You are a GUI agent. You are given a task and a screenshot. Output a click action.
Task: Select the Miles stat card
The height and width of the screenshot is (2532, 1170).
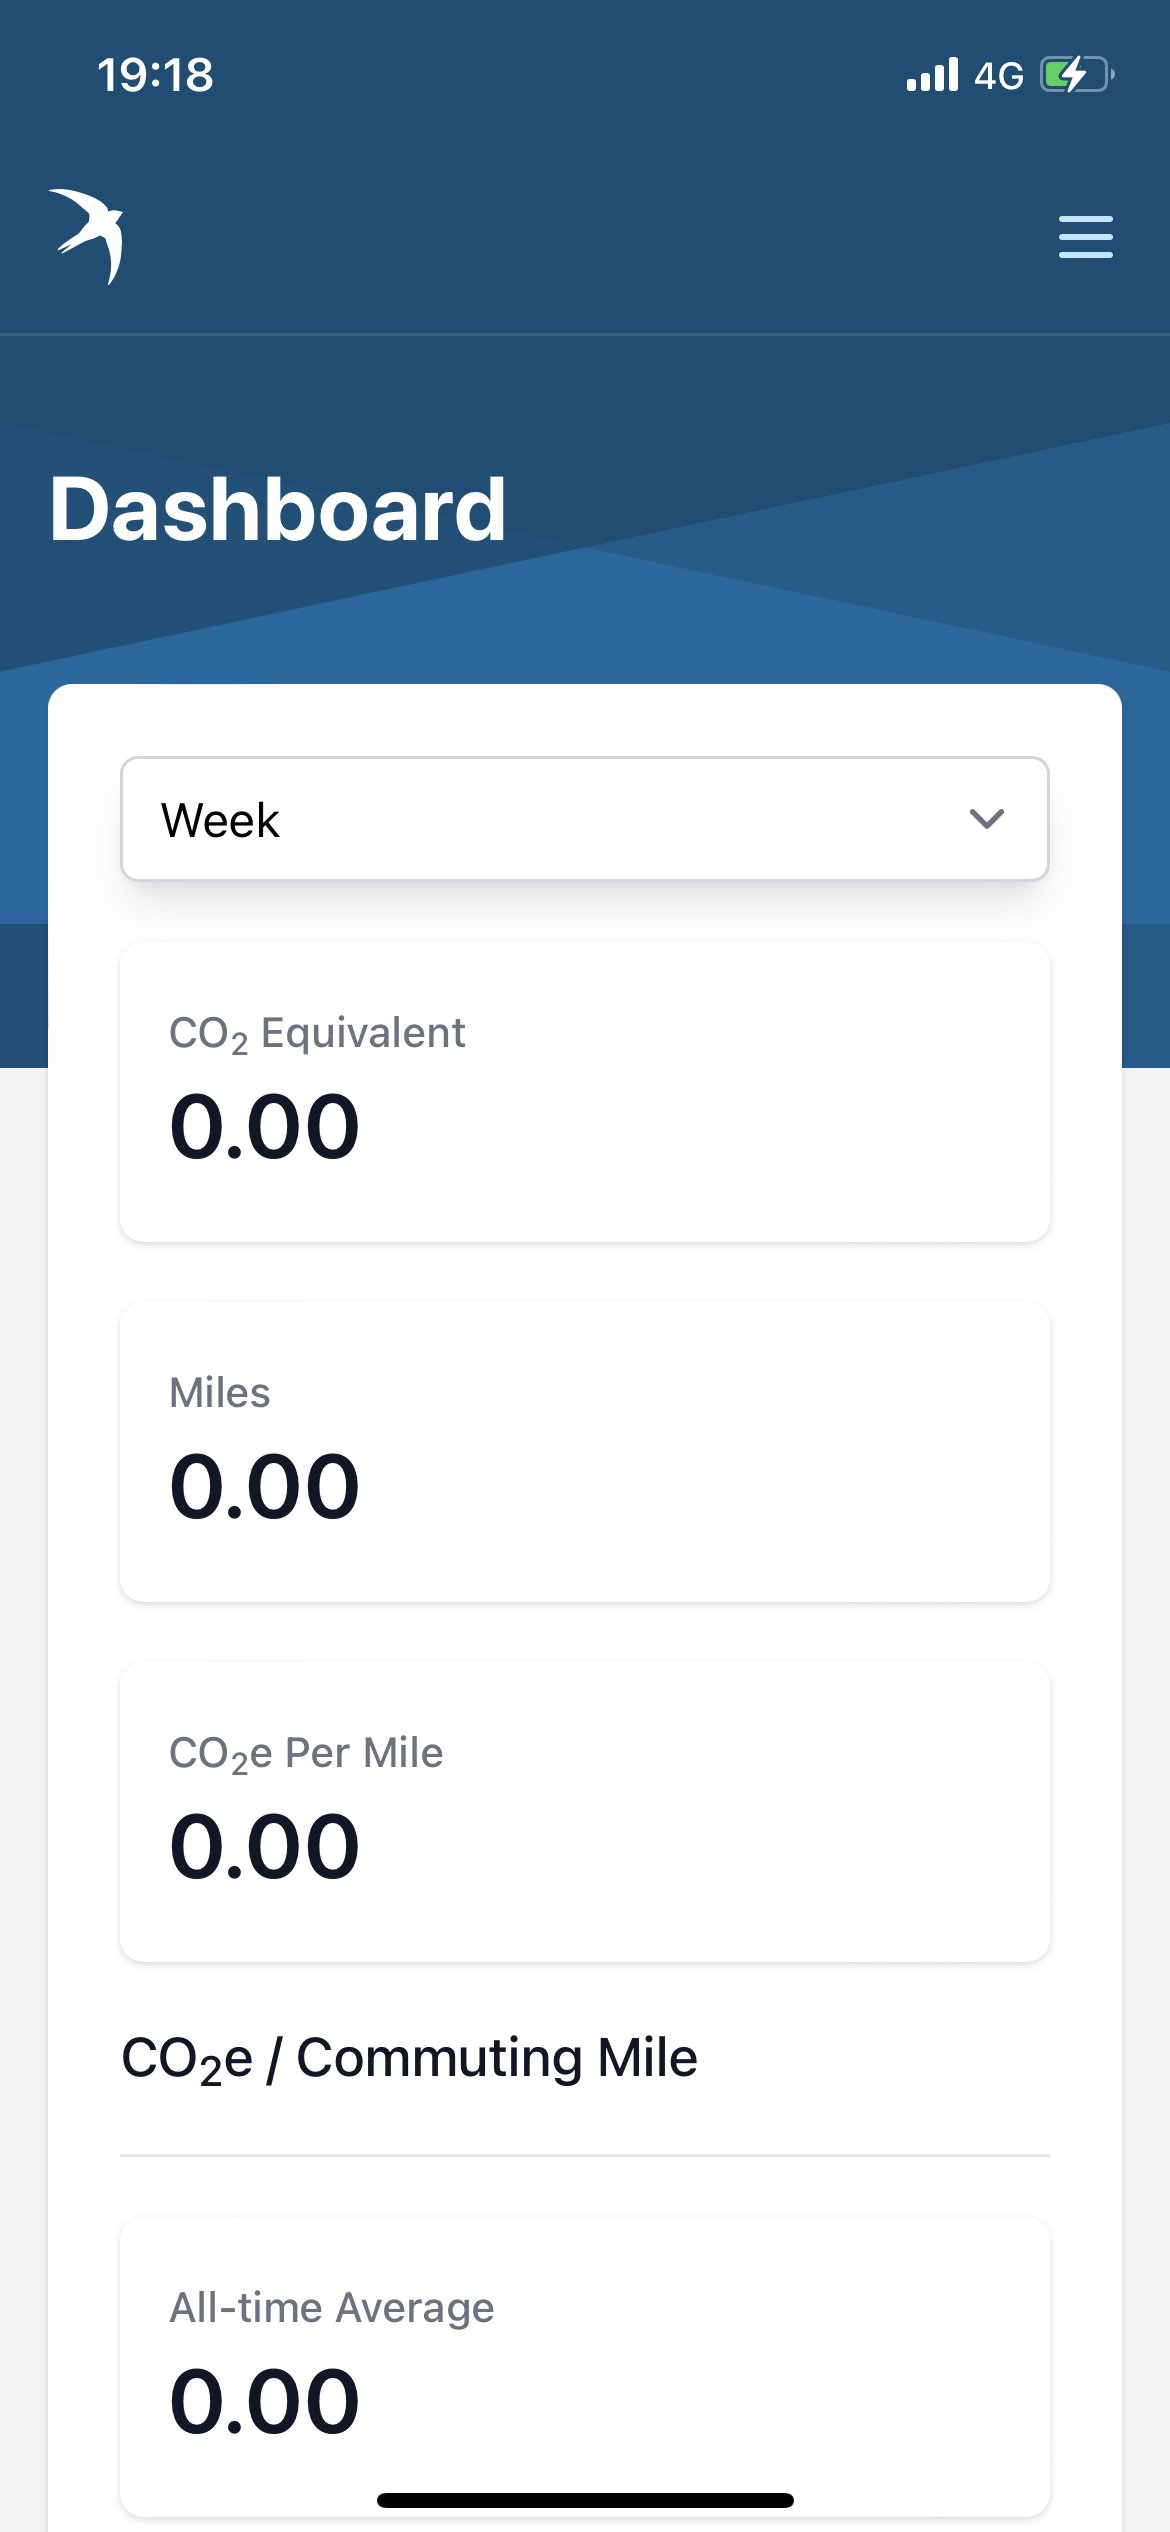coord(585,1452)
